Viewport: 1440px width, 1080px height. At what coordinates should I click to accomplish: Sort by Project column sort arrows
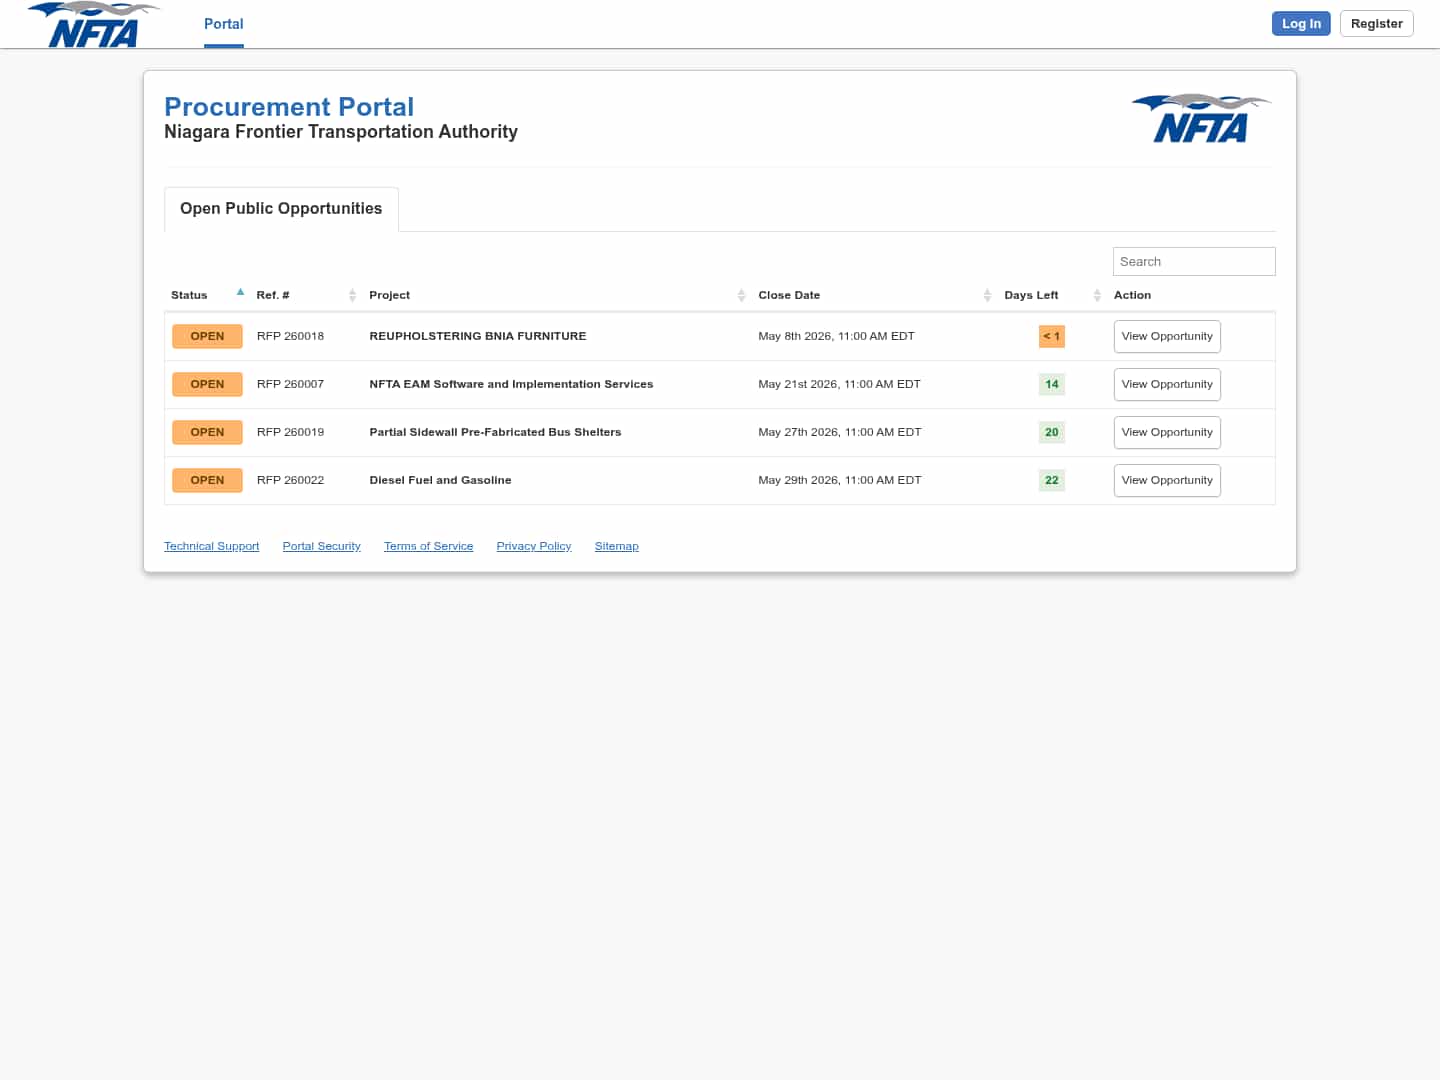(x=741, y=295)
